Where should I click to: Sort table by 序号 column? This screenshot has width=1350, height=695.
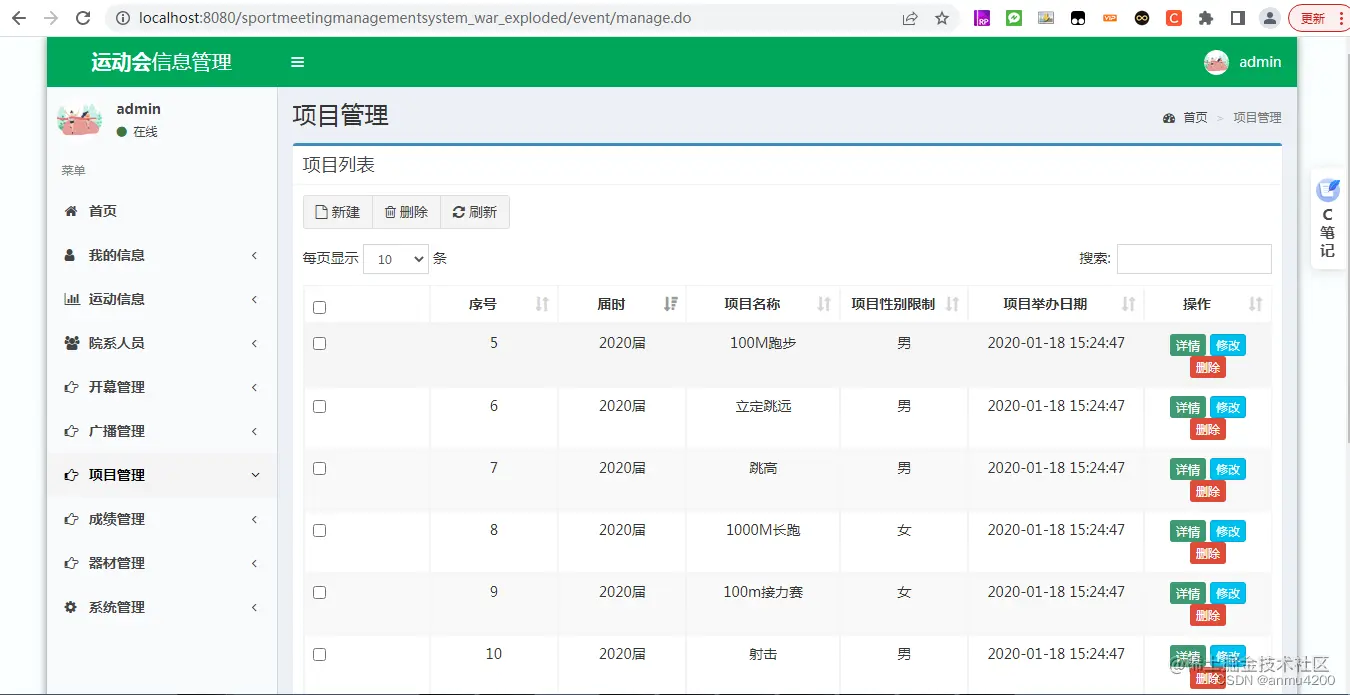click(x=494, y=304)
